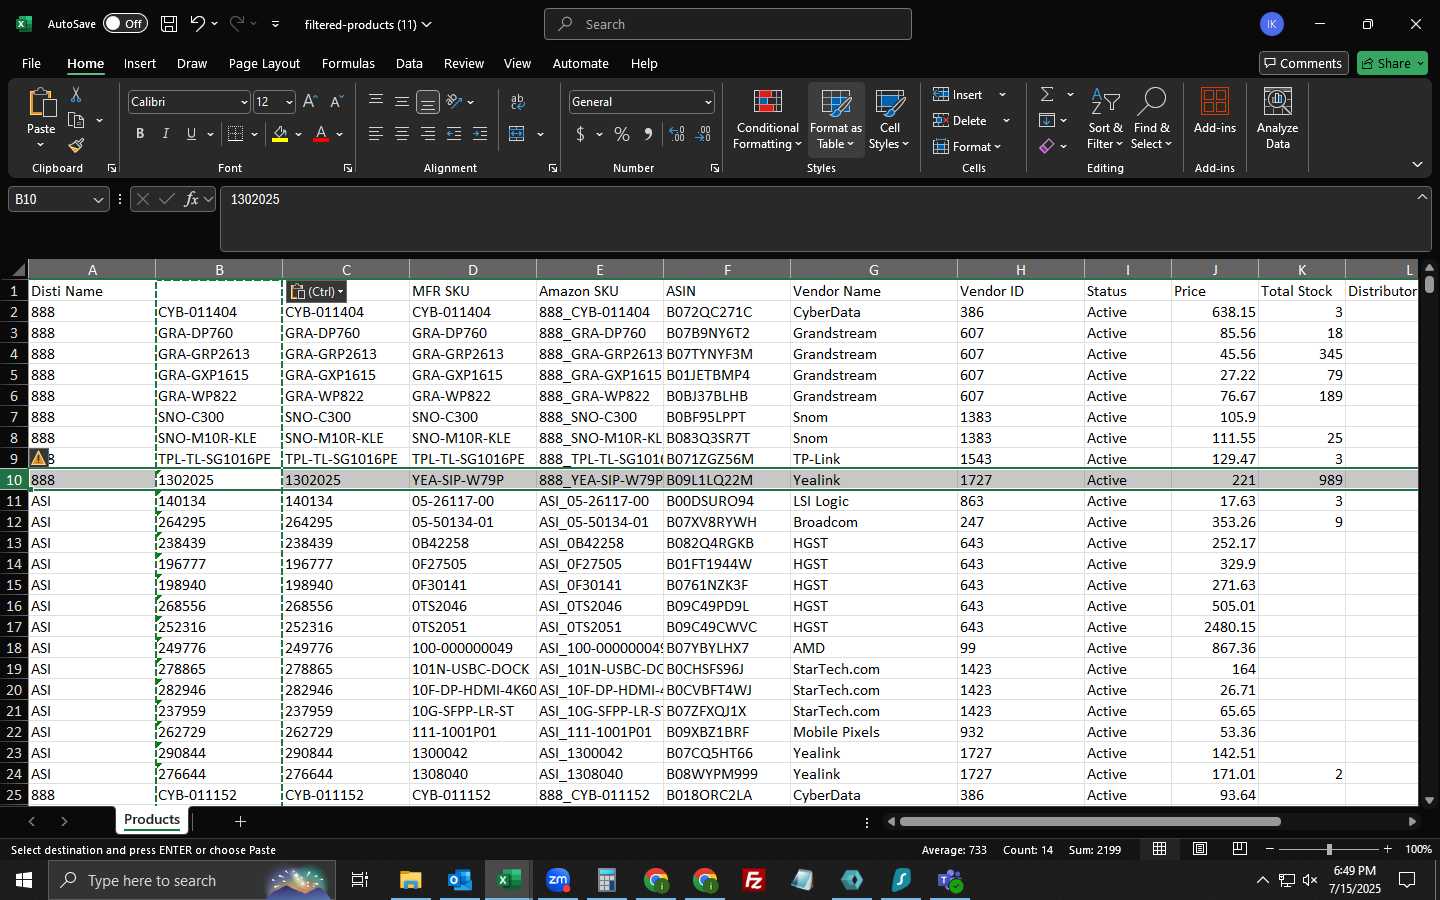
Task: Click the zoom slider handle
Action: click(x=1329, y=849)
